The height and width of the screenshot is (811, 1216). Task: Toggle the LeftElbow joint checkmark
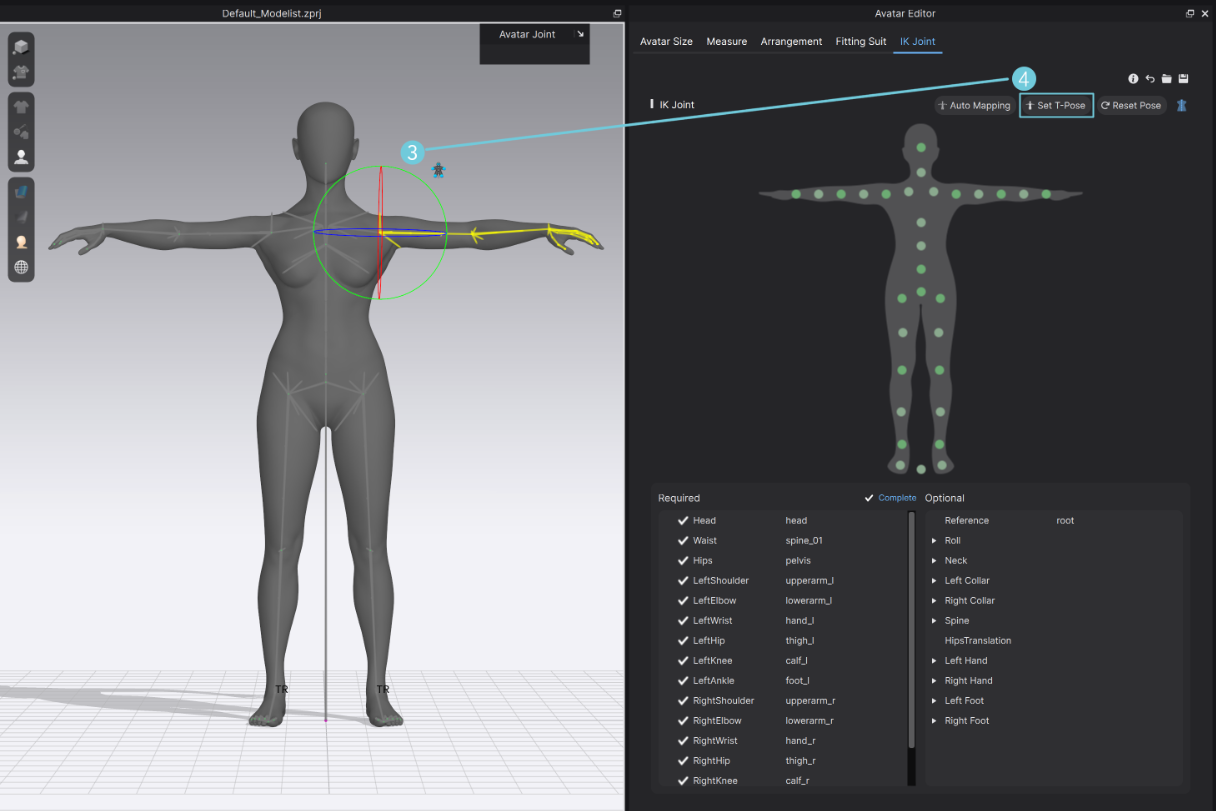click(x=683, y=600)
